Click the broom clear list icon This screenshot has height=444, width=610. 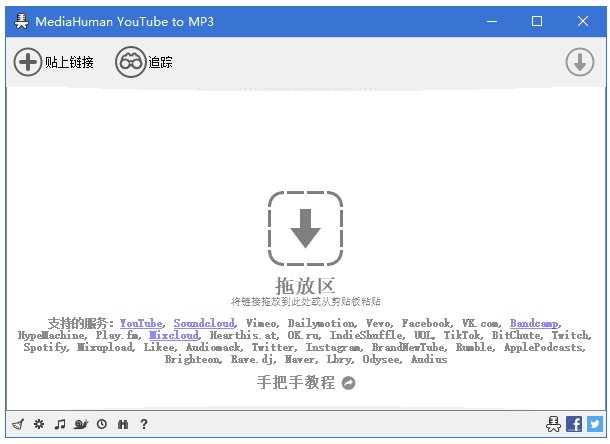click(17, 424)
